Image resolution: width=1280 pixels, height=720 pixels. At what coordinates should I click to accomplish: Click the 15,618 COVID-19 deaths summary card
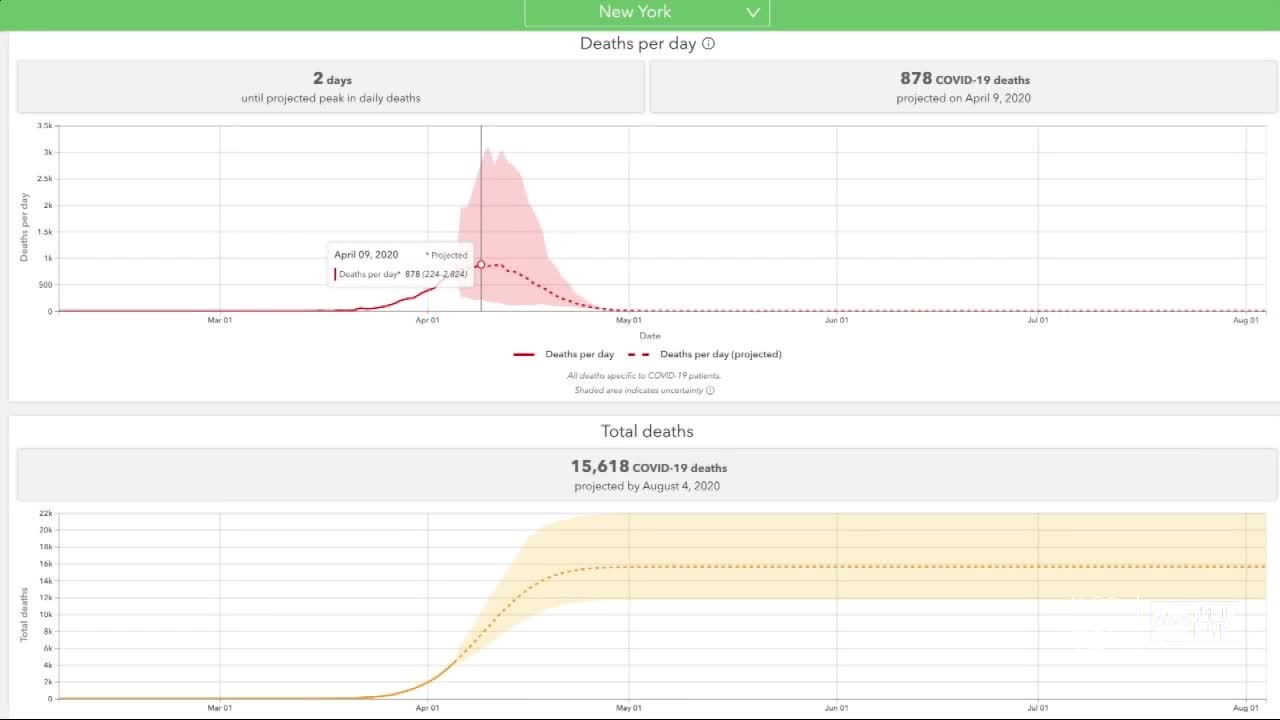click(647, 475)
